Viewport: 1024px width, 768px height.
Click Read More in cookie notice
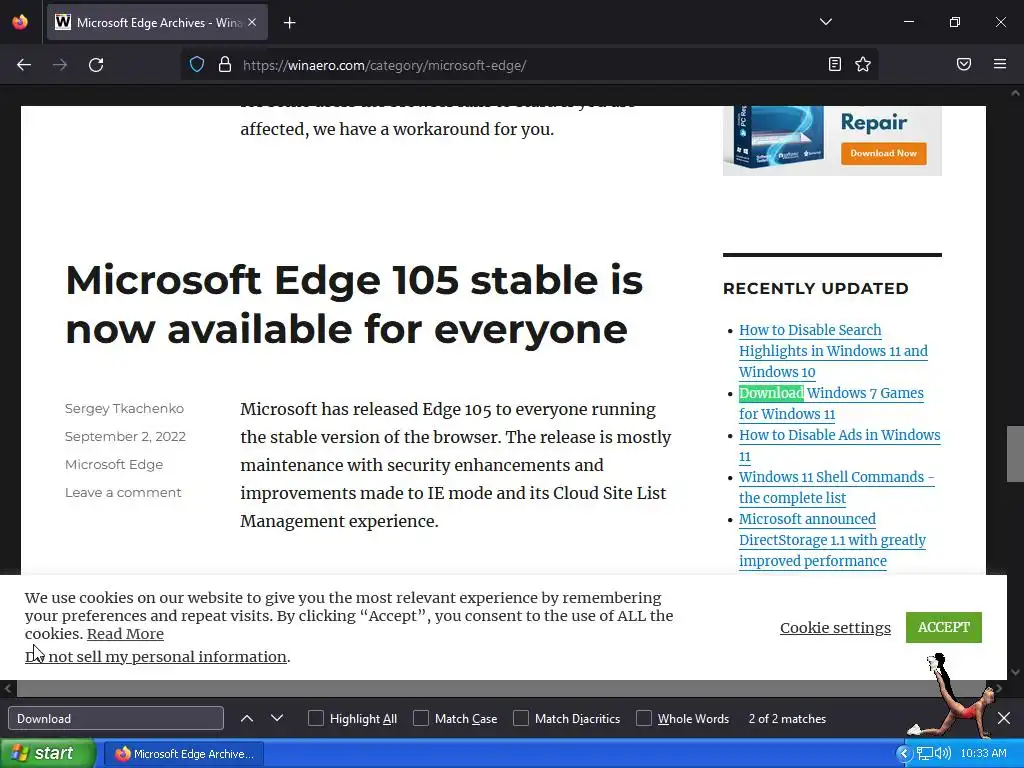coord(125,634)
